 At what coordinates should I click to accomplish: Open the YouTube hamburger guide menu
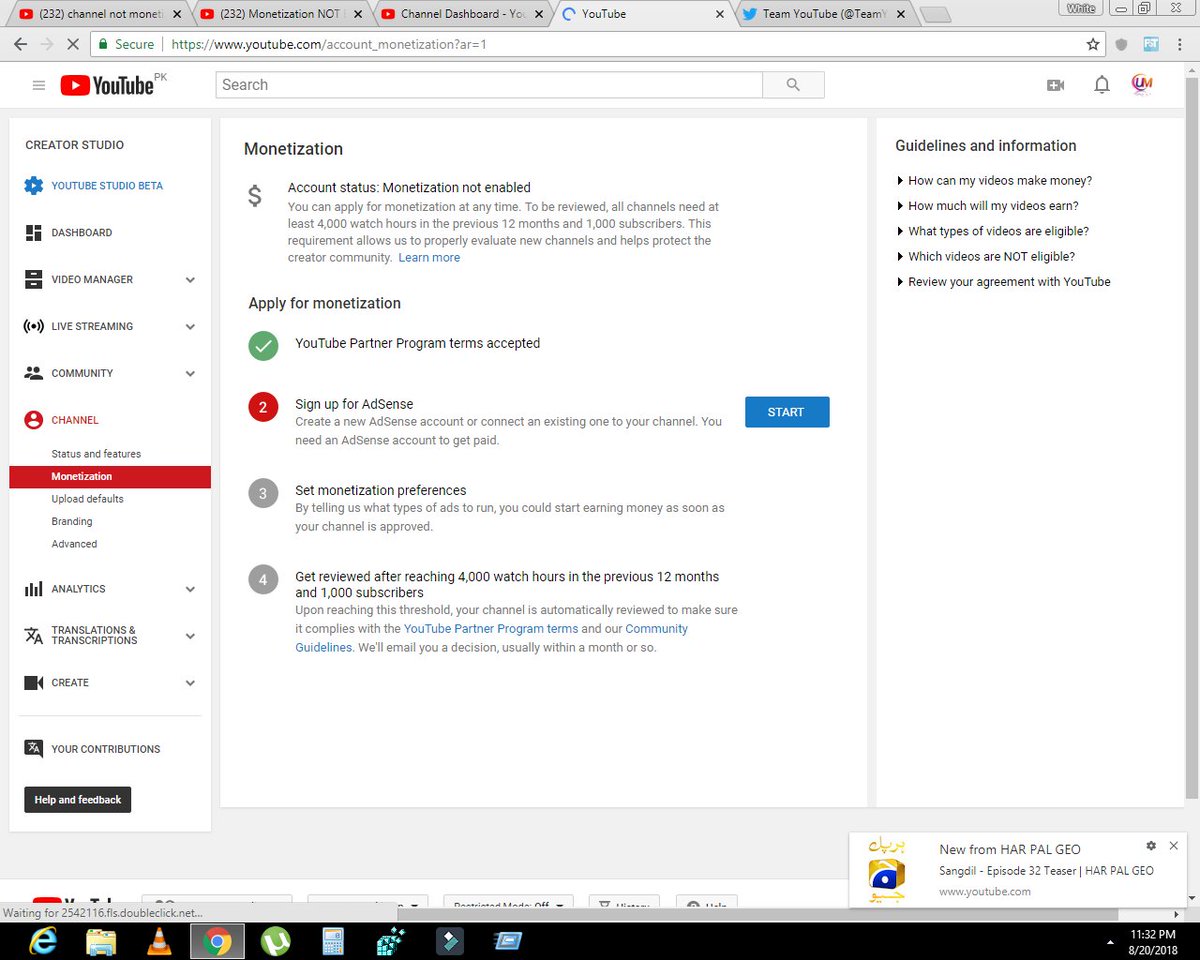pos(39,85)
